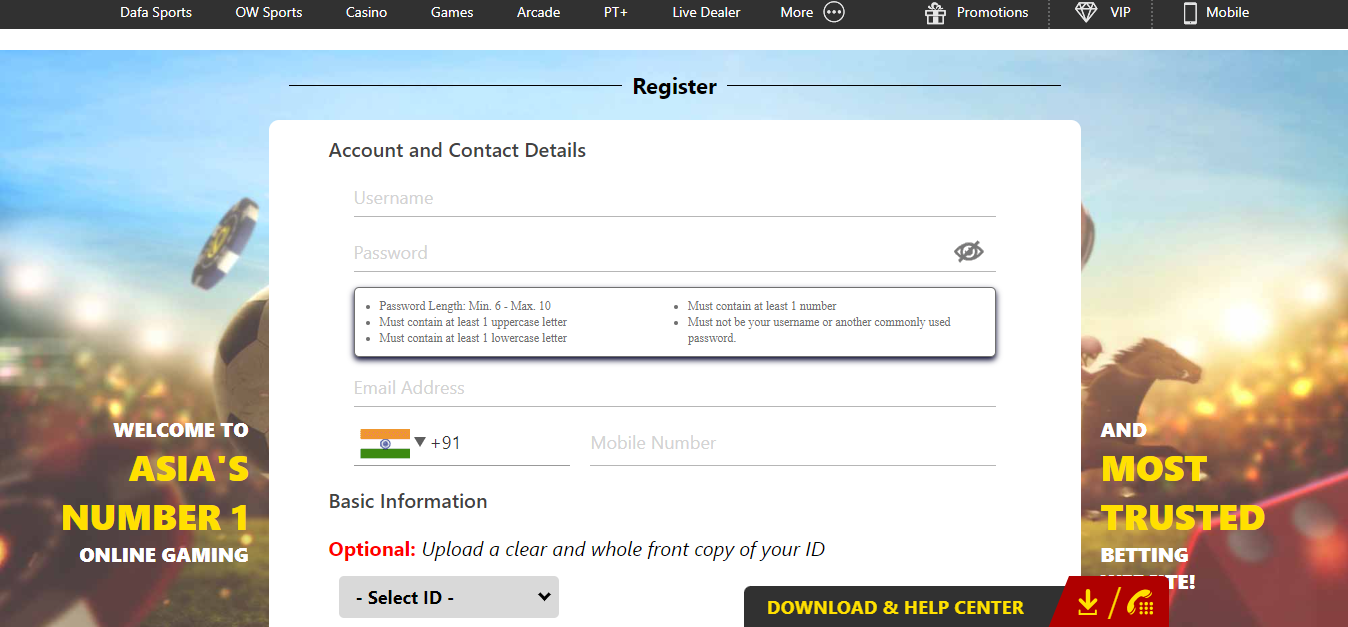The width and height of the screenshot is (1348, 627).
Task: Open the Select ID dropdown
Action: (448, 597)
